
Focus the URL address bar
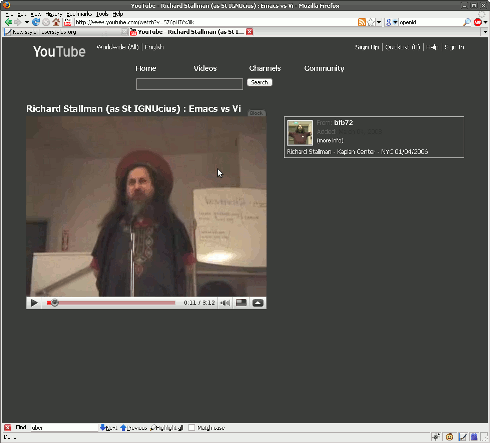point(215,22)
